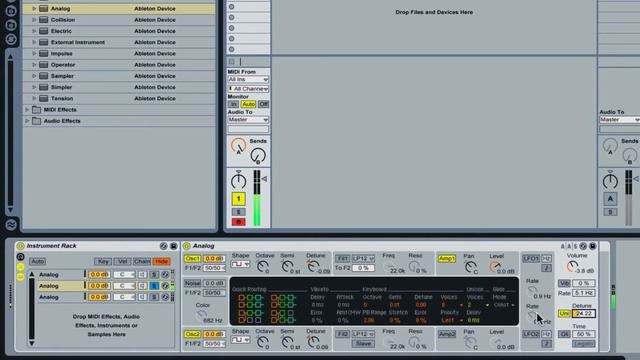
Task: Open Keyboard Priority Last dropdown
Action: pyautogui.click(x=453, y=320)
